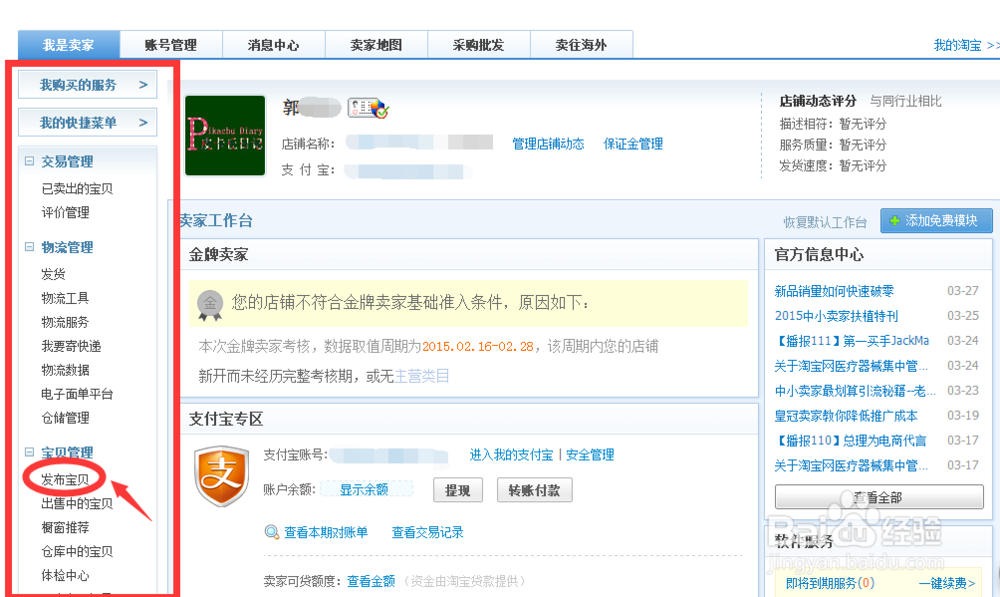1000x597 pixels.
Task: Click the 提现 button
Action: tap(458, 490)
